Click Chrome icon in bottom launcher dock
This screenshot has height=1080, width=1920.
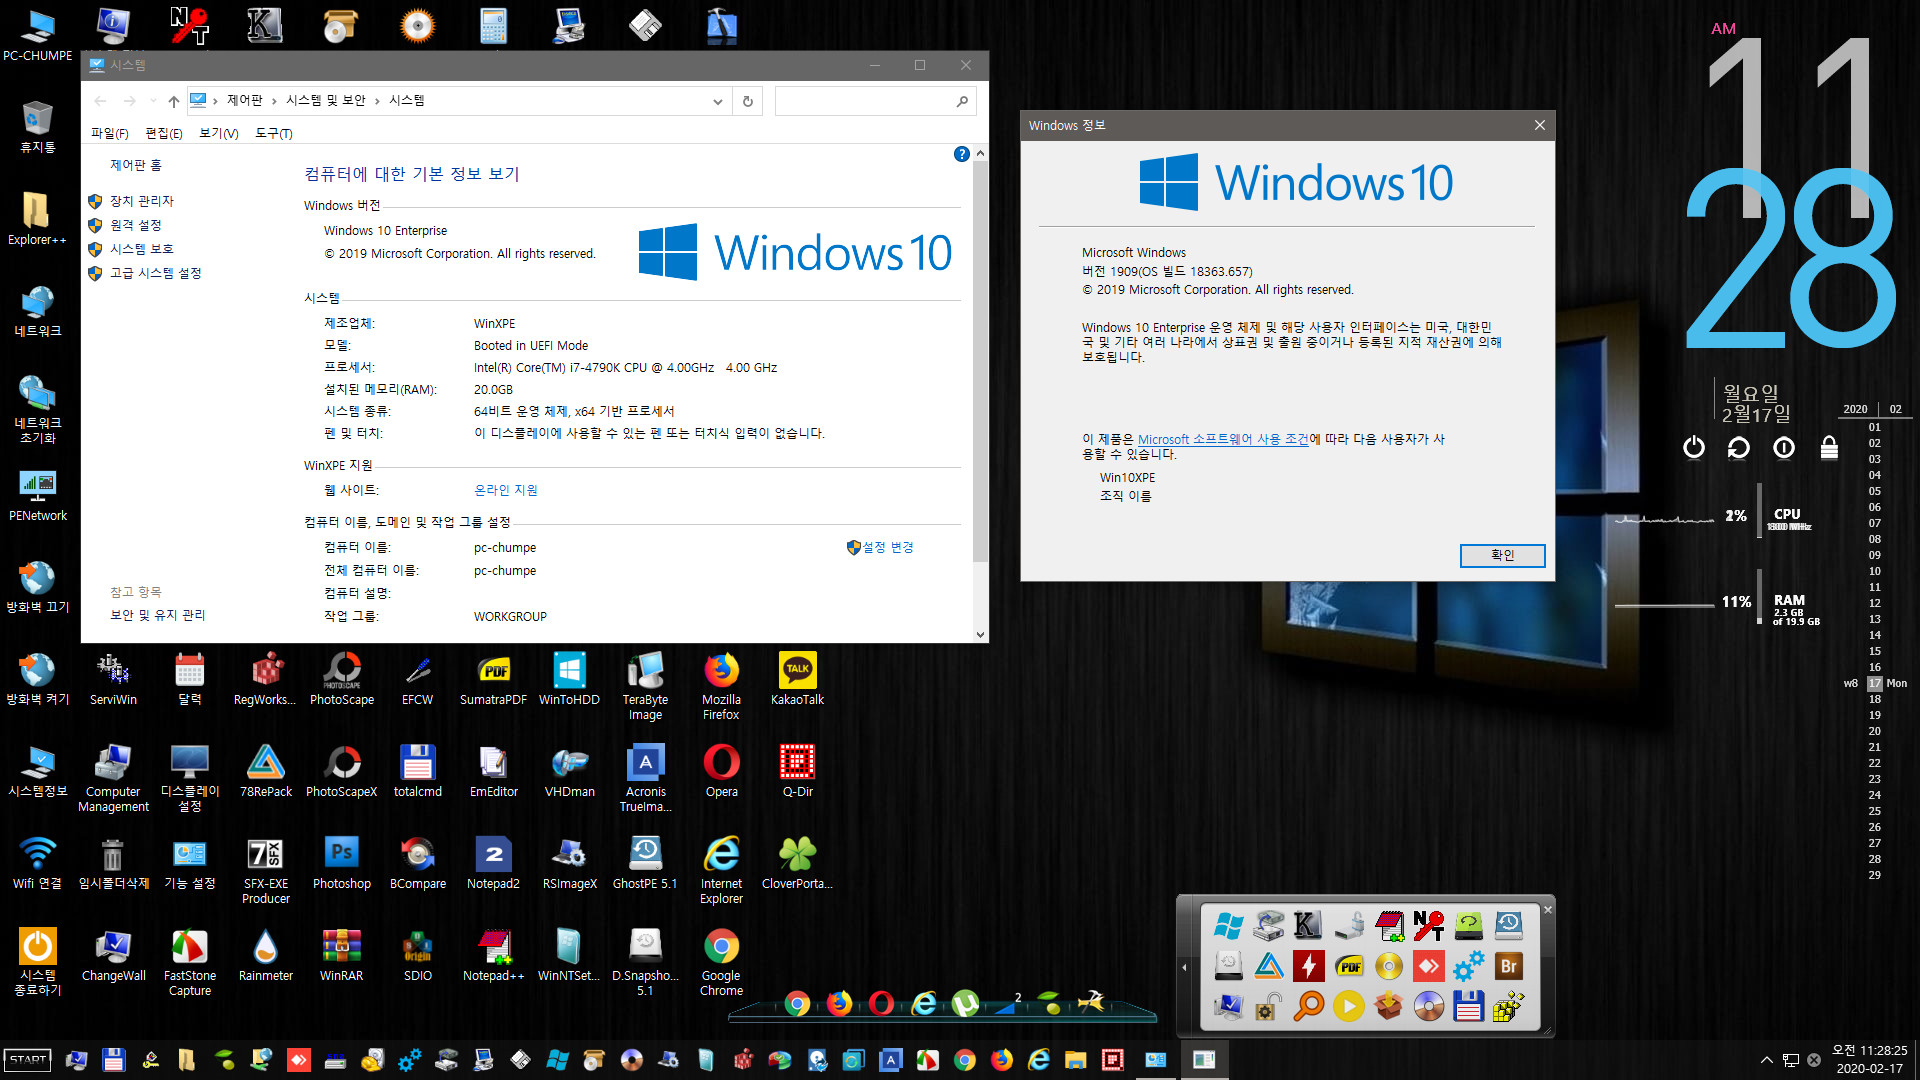pos(797,1003)
